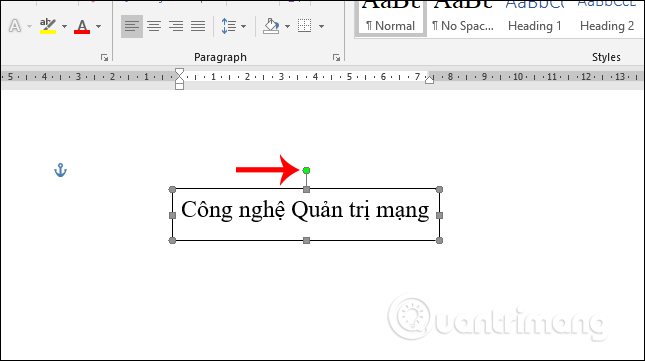Open Paragraph settings dialog launcher
This screenshot has width=645, height=361.
(336, 58)
